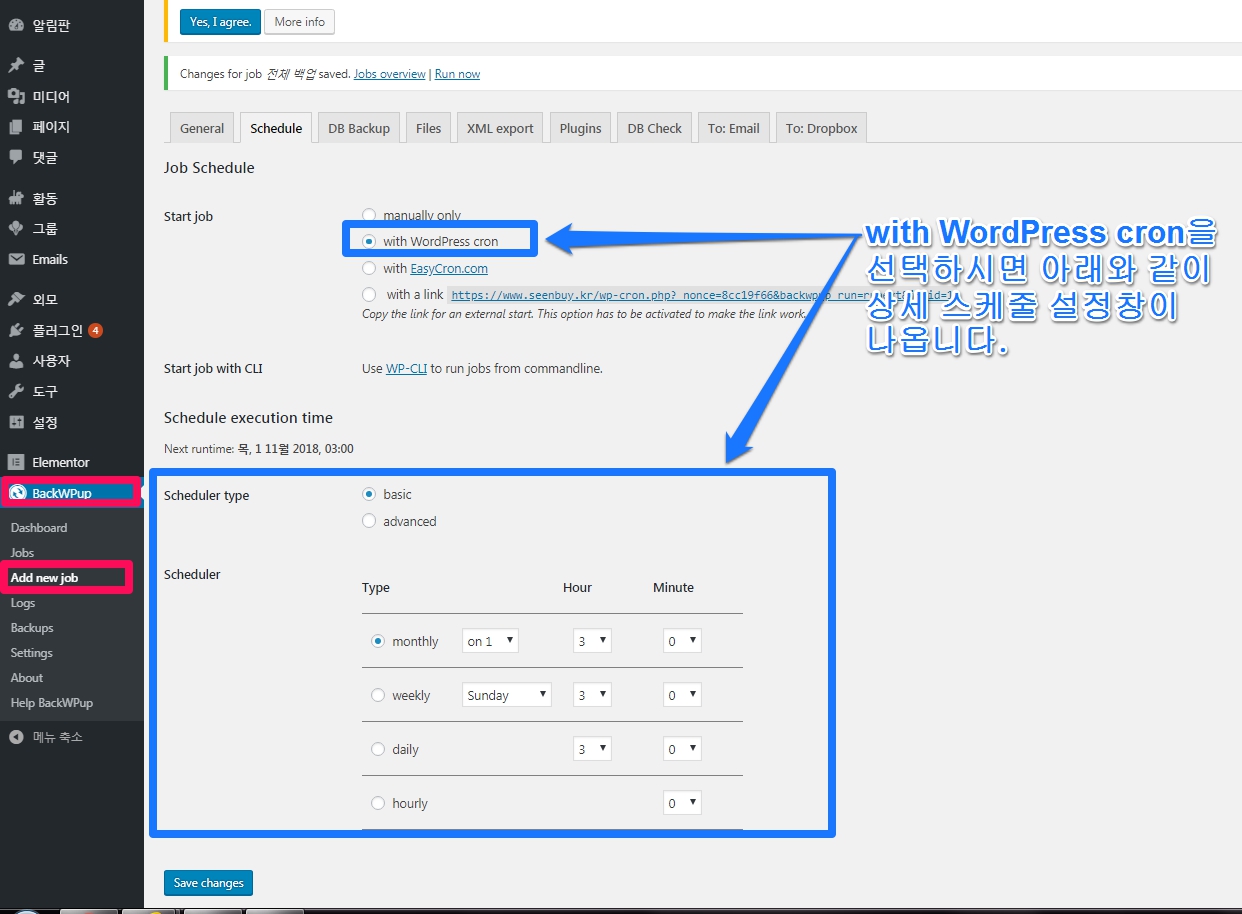The height and width of the screenshot is (914, 1242).
Task: Follow the 'Run now' link
Action: pos(457,74)
